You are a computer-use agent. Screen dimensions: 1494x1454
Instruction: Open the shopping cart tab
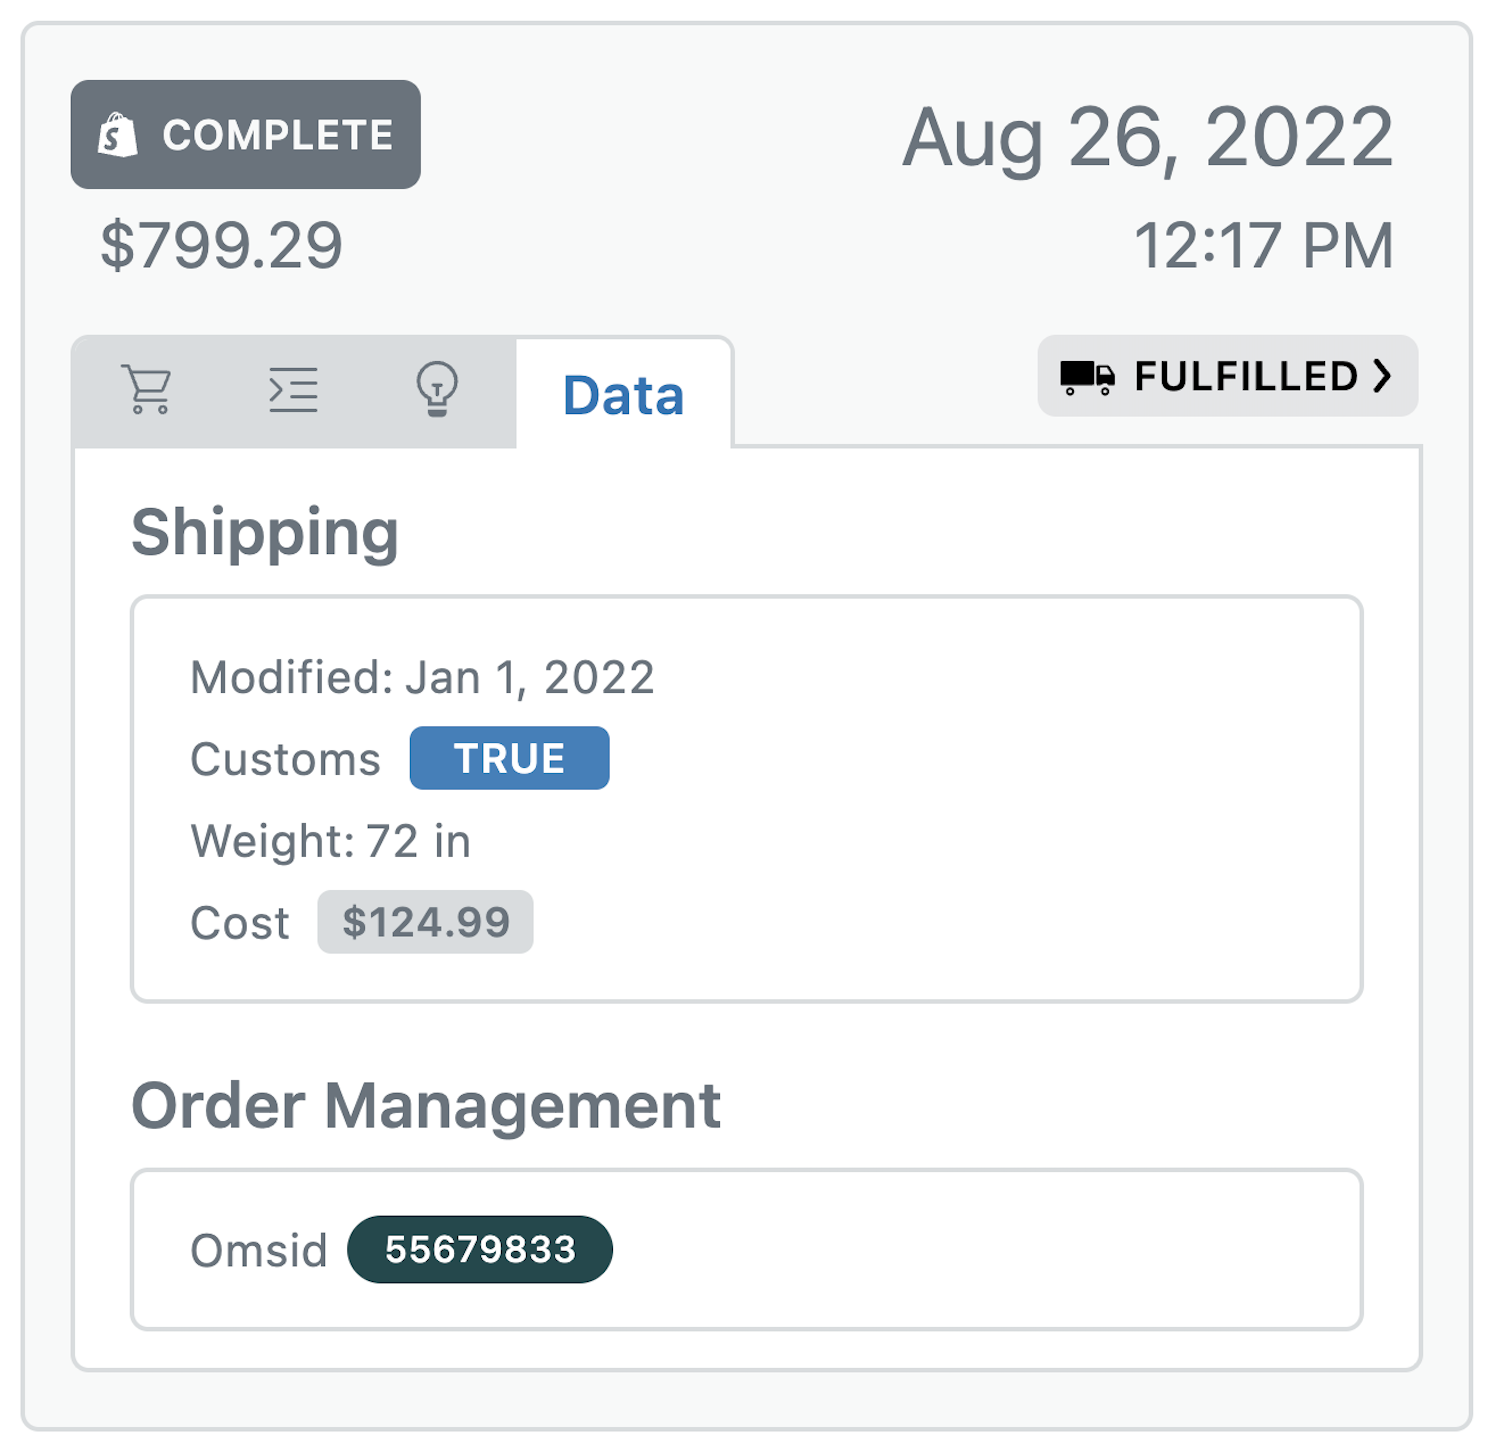tap(147, 390)
